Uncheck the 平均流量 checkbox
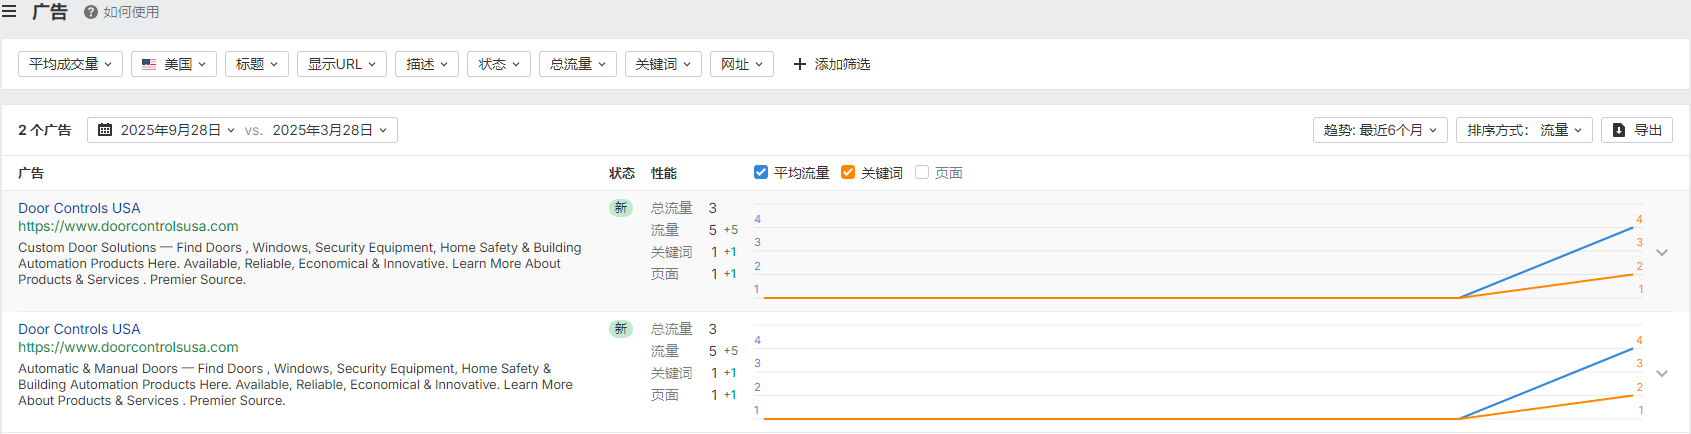This screenshot has width=1691, height=434. click(761, 172)
